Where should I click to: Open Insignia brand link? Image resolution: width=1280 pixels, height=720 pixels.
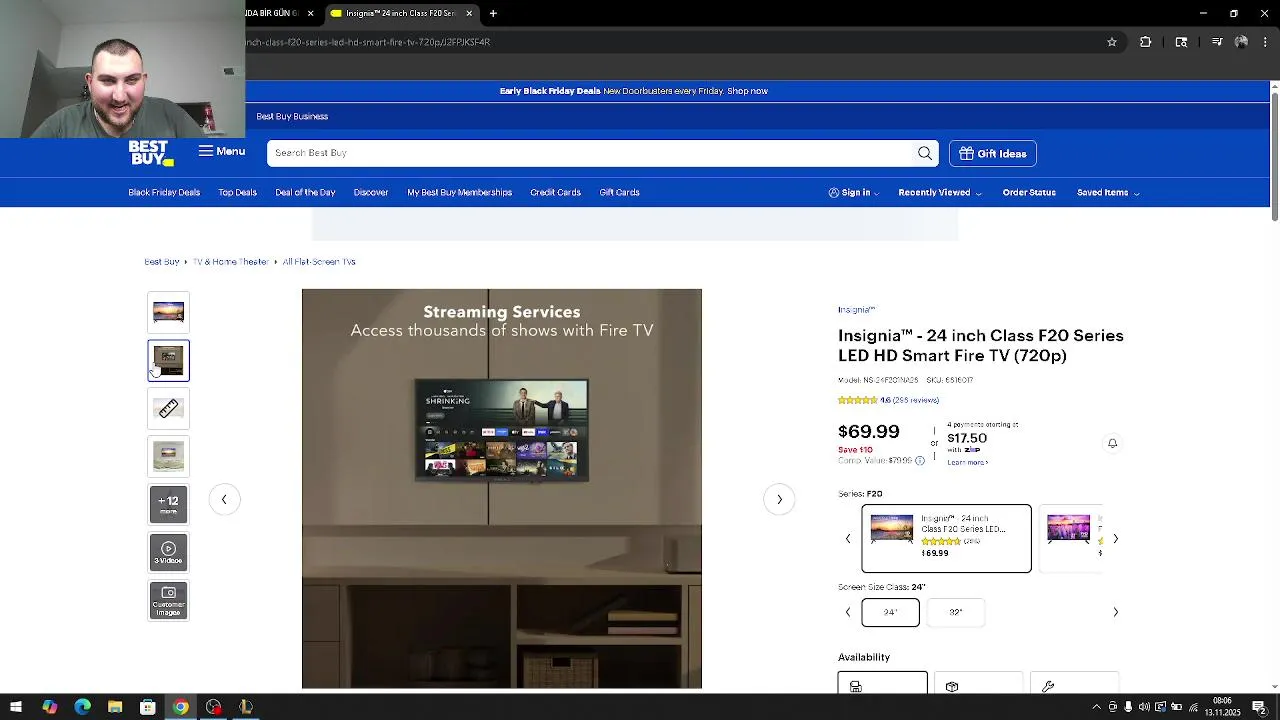tap(856, 310)
